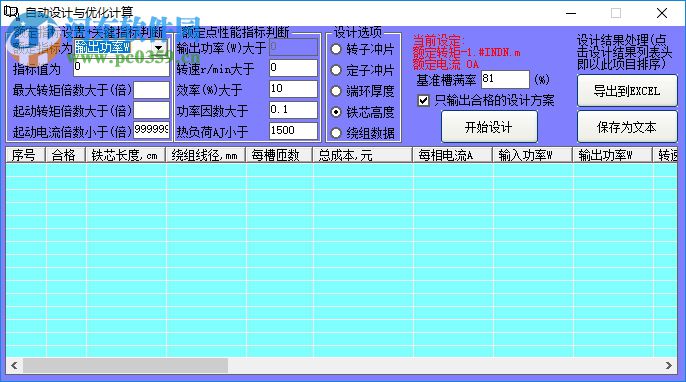This screenshot has height=382, width=686.
Task: Click the 效率(%)大于 field showing 10
Action: (x=293, y=89)
